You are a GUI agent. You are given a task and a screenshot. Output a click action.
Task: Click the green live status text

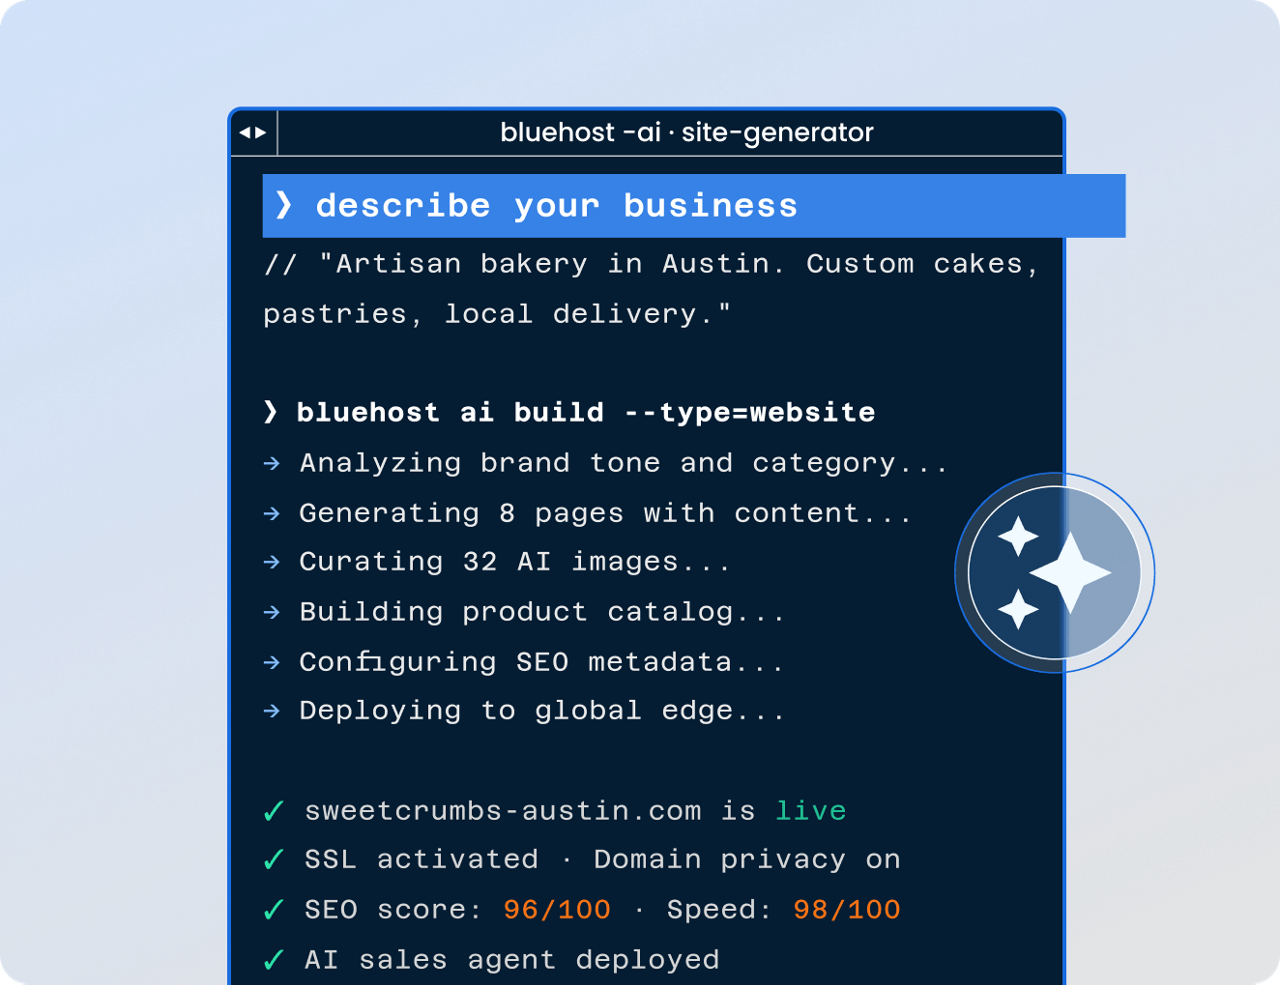(811, 811)
